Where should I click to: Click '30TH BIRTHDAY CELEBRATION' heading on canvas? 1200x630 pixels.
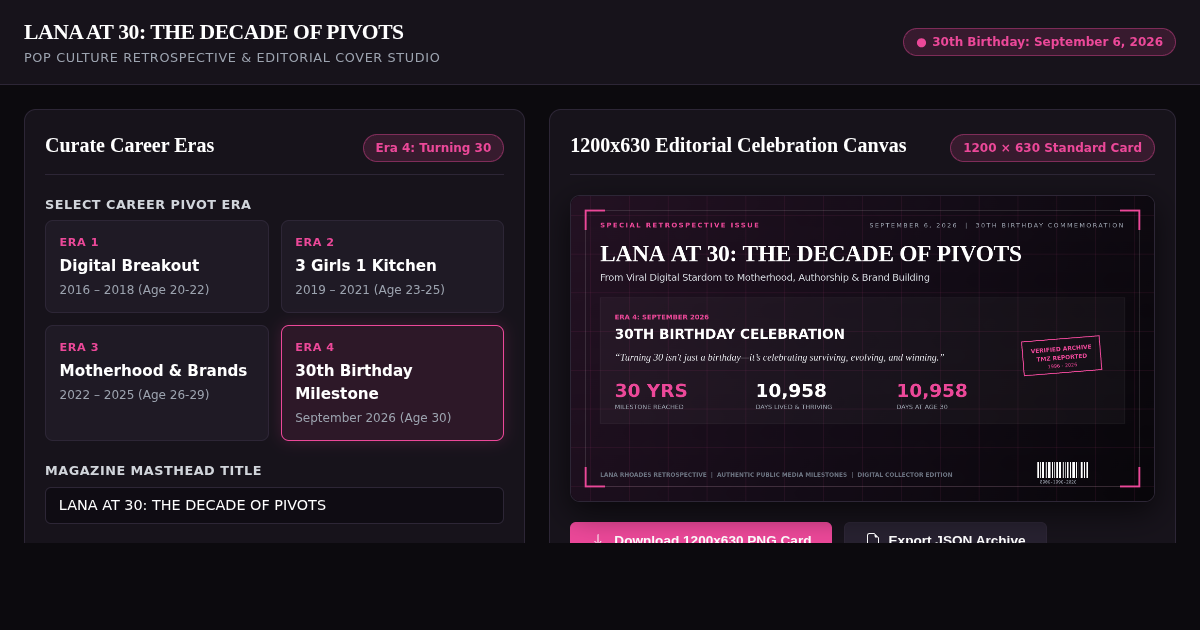(x=729, y=334)
